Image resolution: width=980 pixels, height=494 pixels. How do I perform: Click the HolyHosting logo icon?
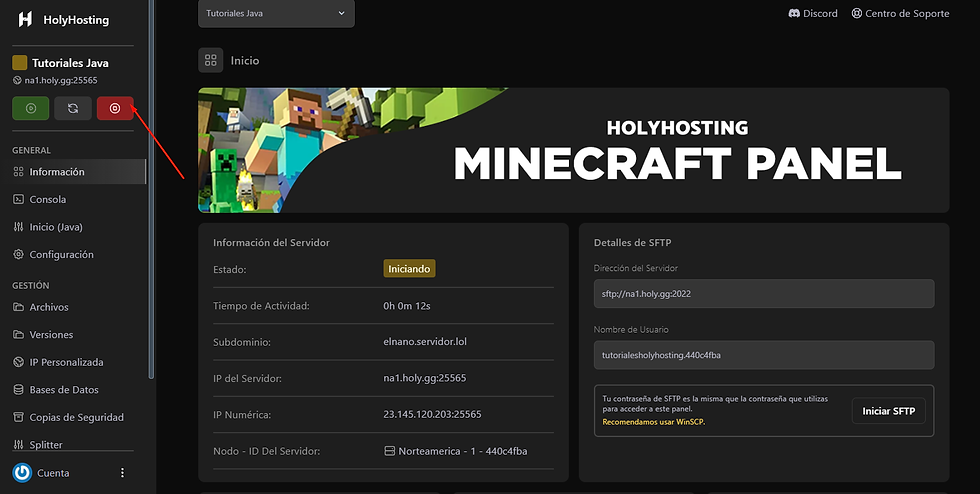25,19
